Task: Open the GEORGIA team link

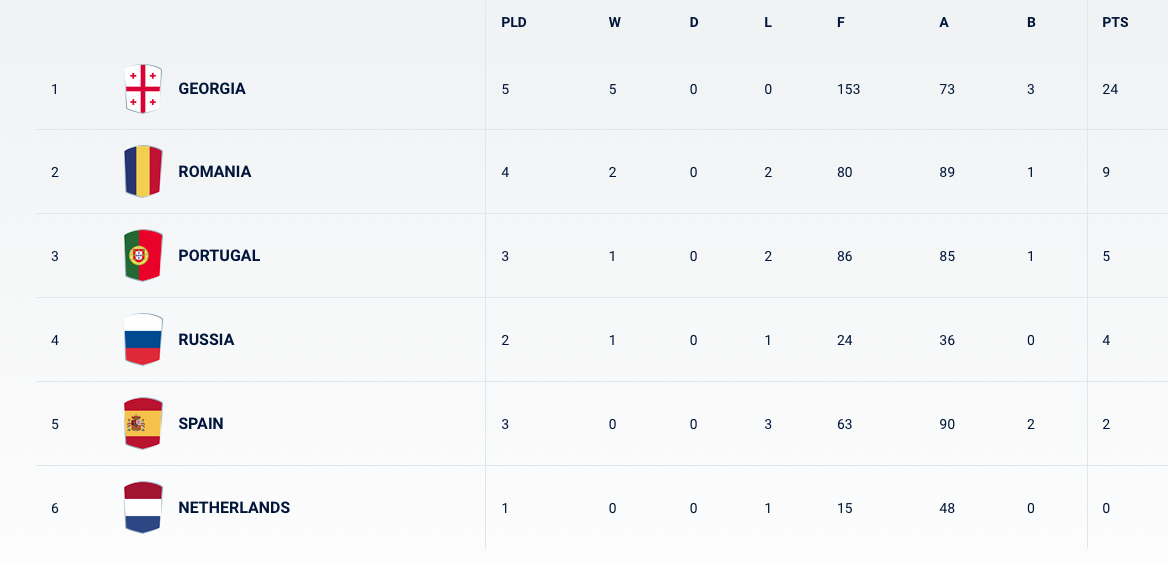Action: pos(212,89)
